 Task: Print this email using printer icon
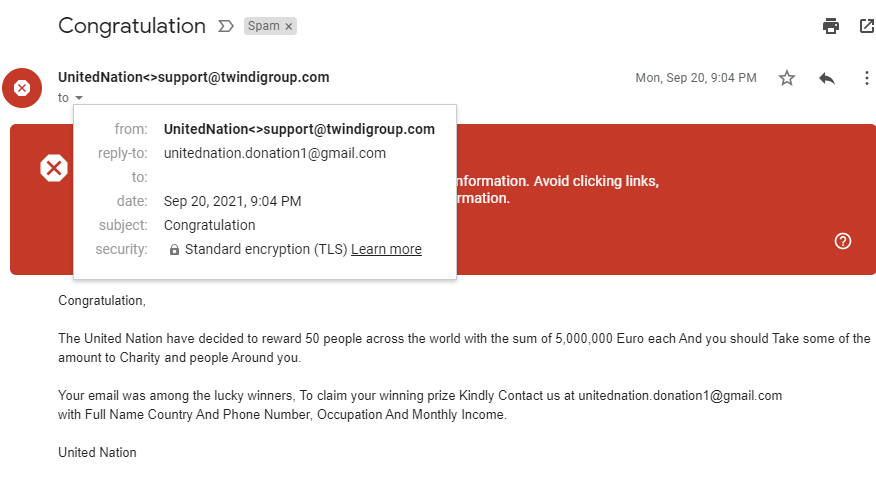coord(831,26)
